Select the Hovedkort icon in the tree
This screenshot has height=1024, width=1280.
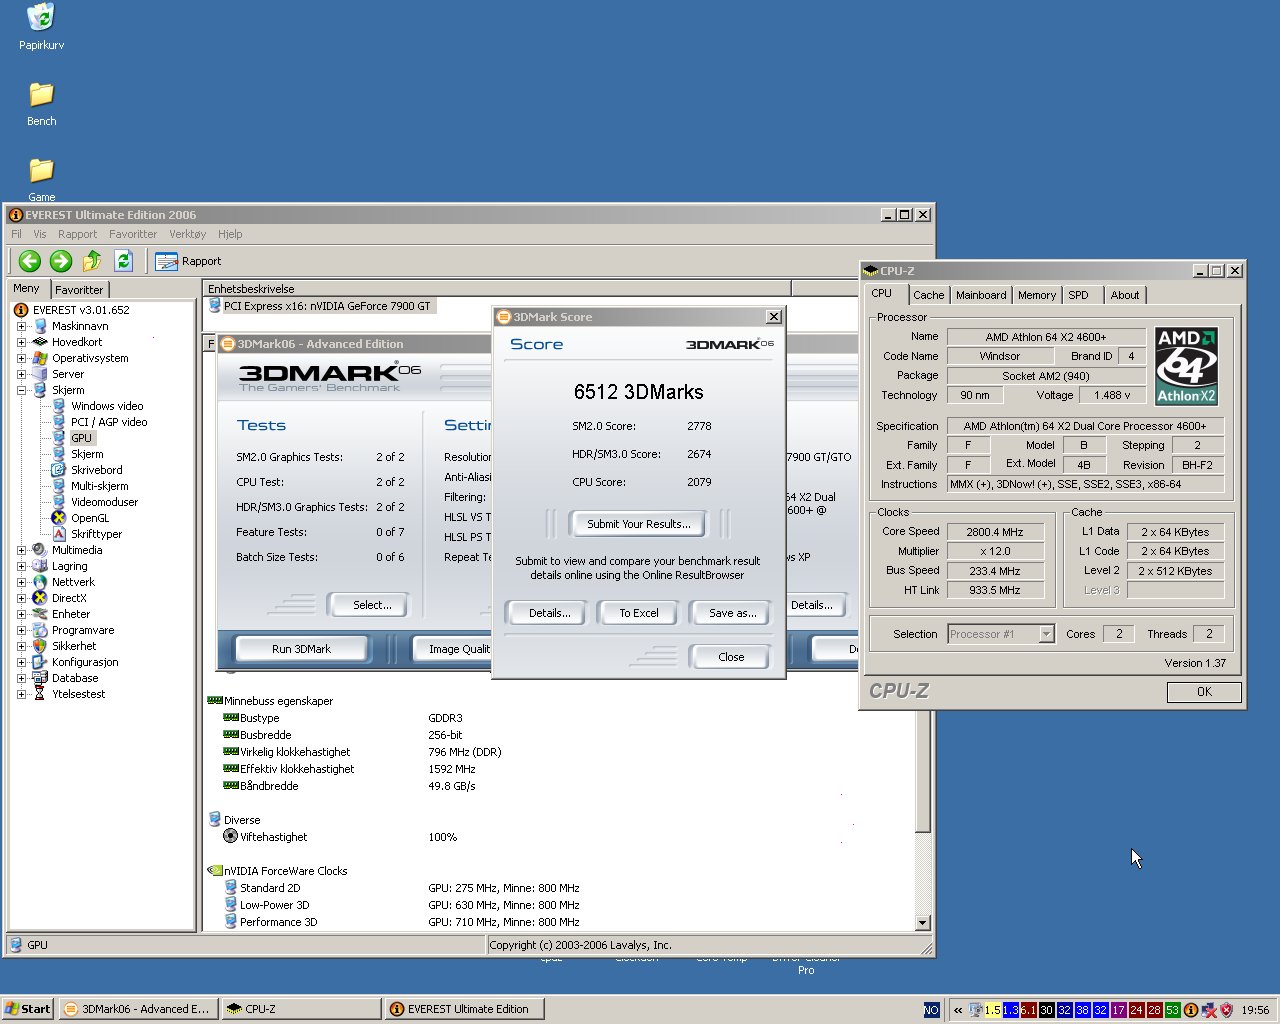pyautogui.click(x=40, y=342)
